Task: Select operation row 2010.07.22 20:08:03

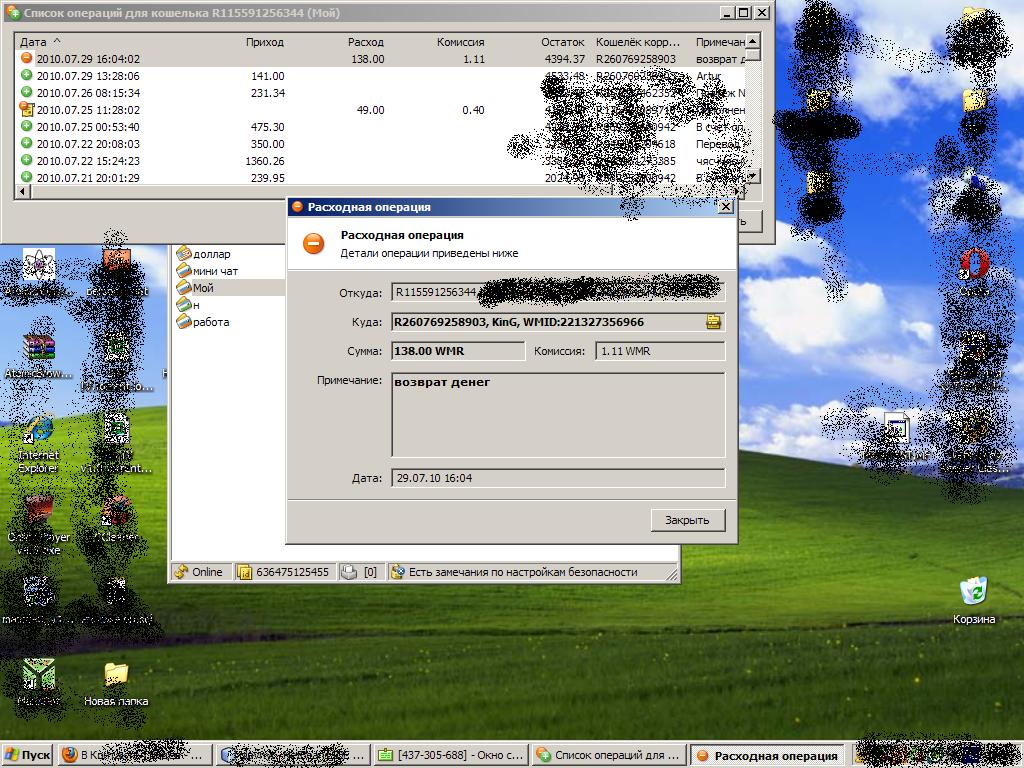Action: tap(380, 144)
